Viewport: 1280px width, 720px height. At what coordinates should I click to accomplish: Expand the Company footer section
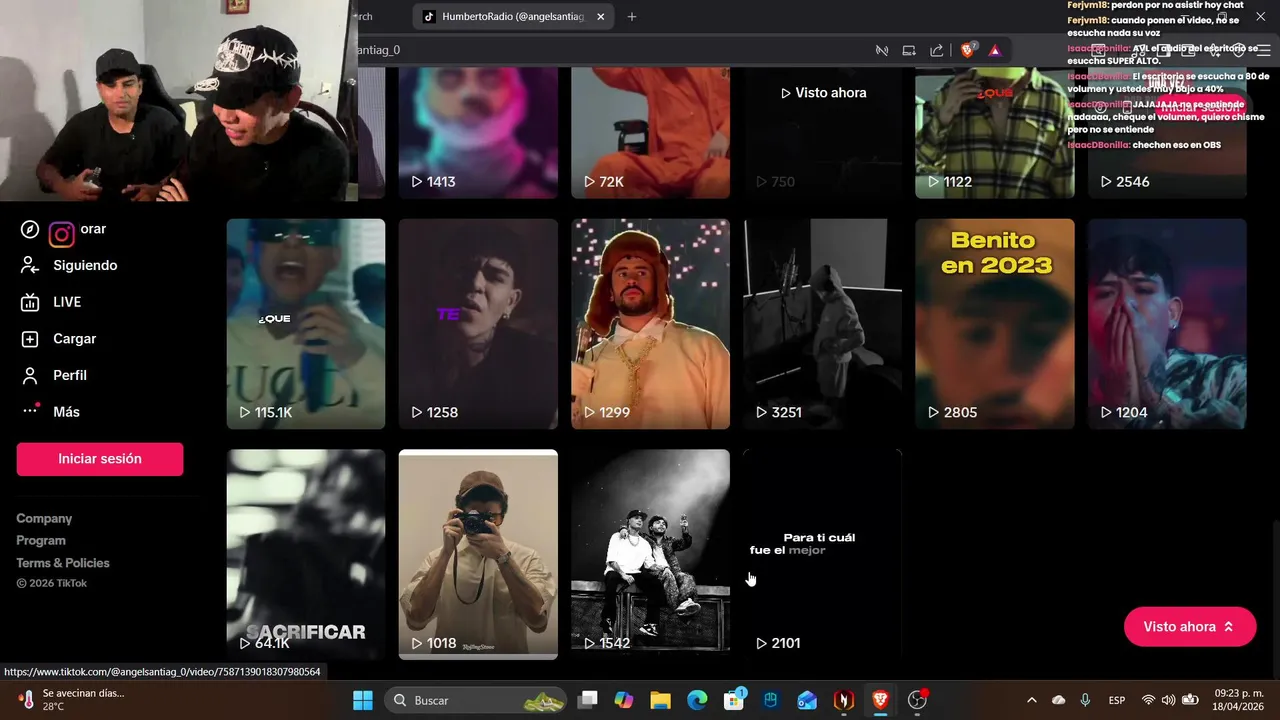tap(44, 518)
